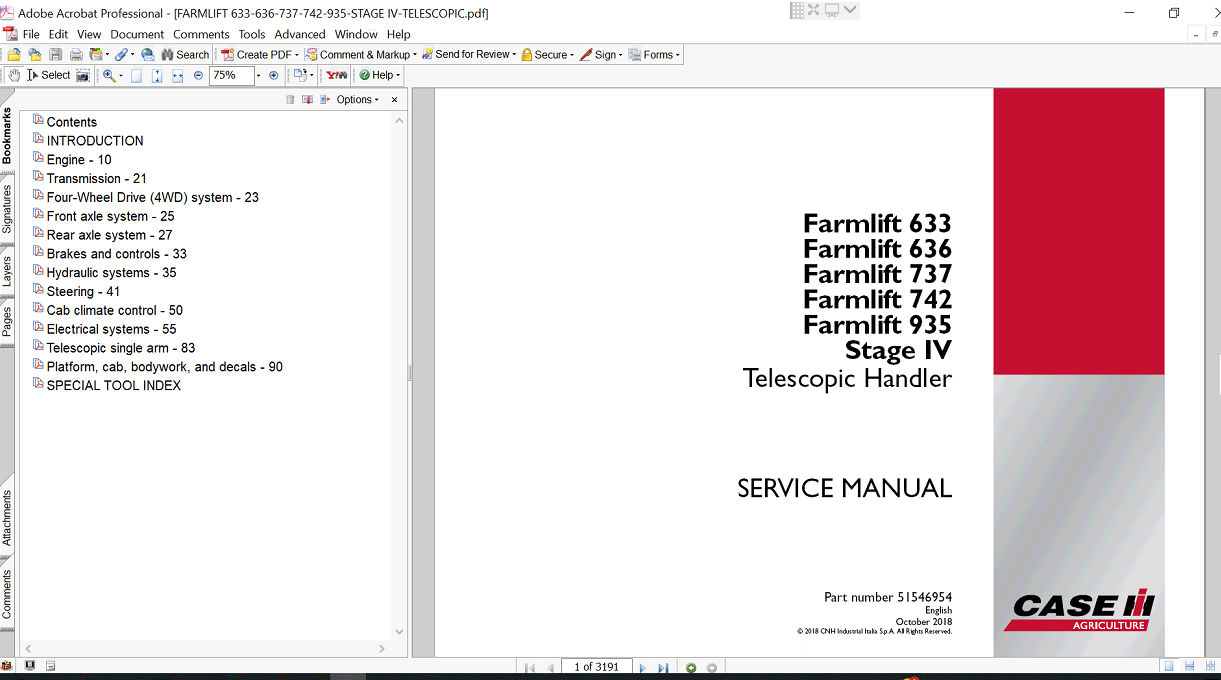
Task: Click the Save floppy disk icon
Action: tap(56, 55)
